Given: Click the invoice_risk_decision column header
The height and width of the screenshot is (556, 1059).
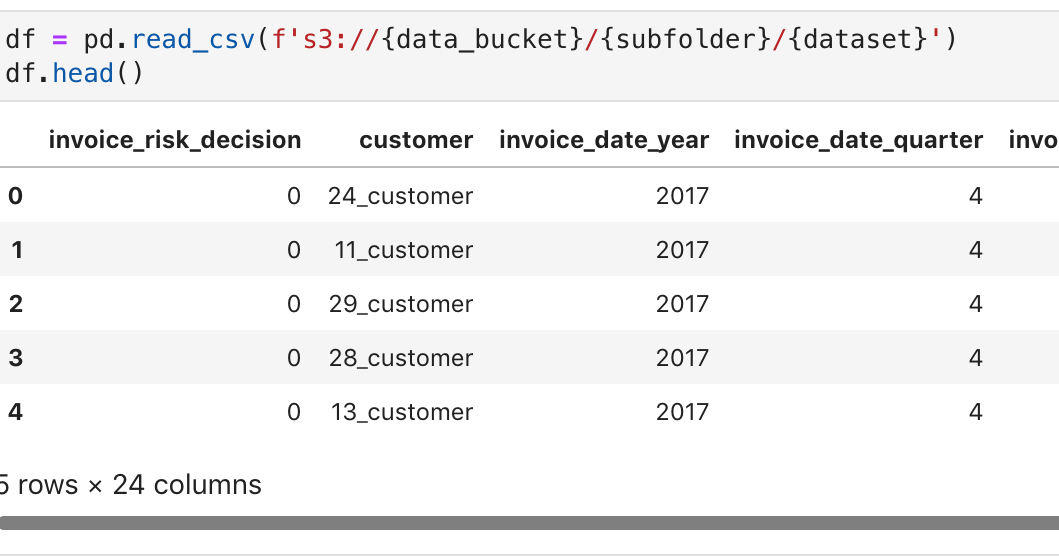Looking at the screenshot, I should [x=174, y=140].
